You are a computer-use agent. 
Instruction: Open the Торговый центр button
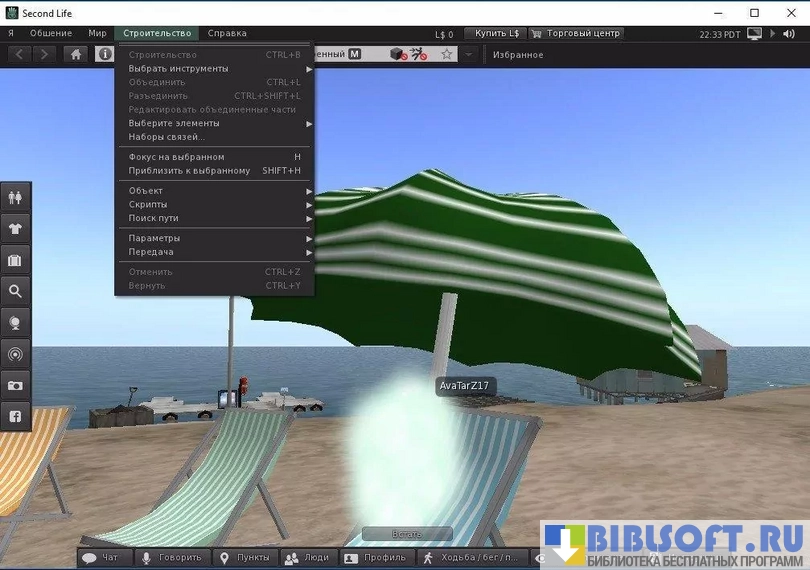click(x=576, y=33)
